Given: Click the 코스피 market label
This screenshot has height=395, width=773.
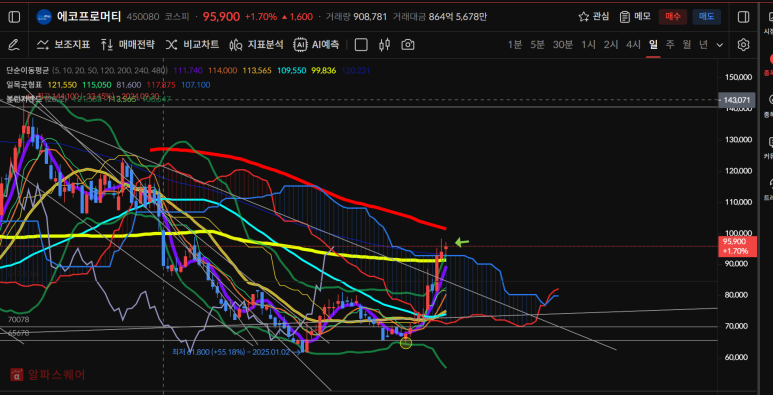Looking at the screenshot, I should coord(178,17).
